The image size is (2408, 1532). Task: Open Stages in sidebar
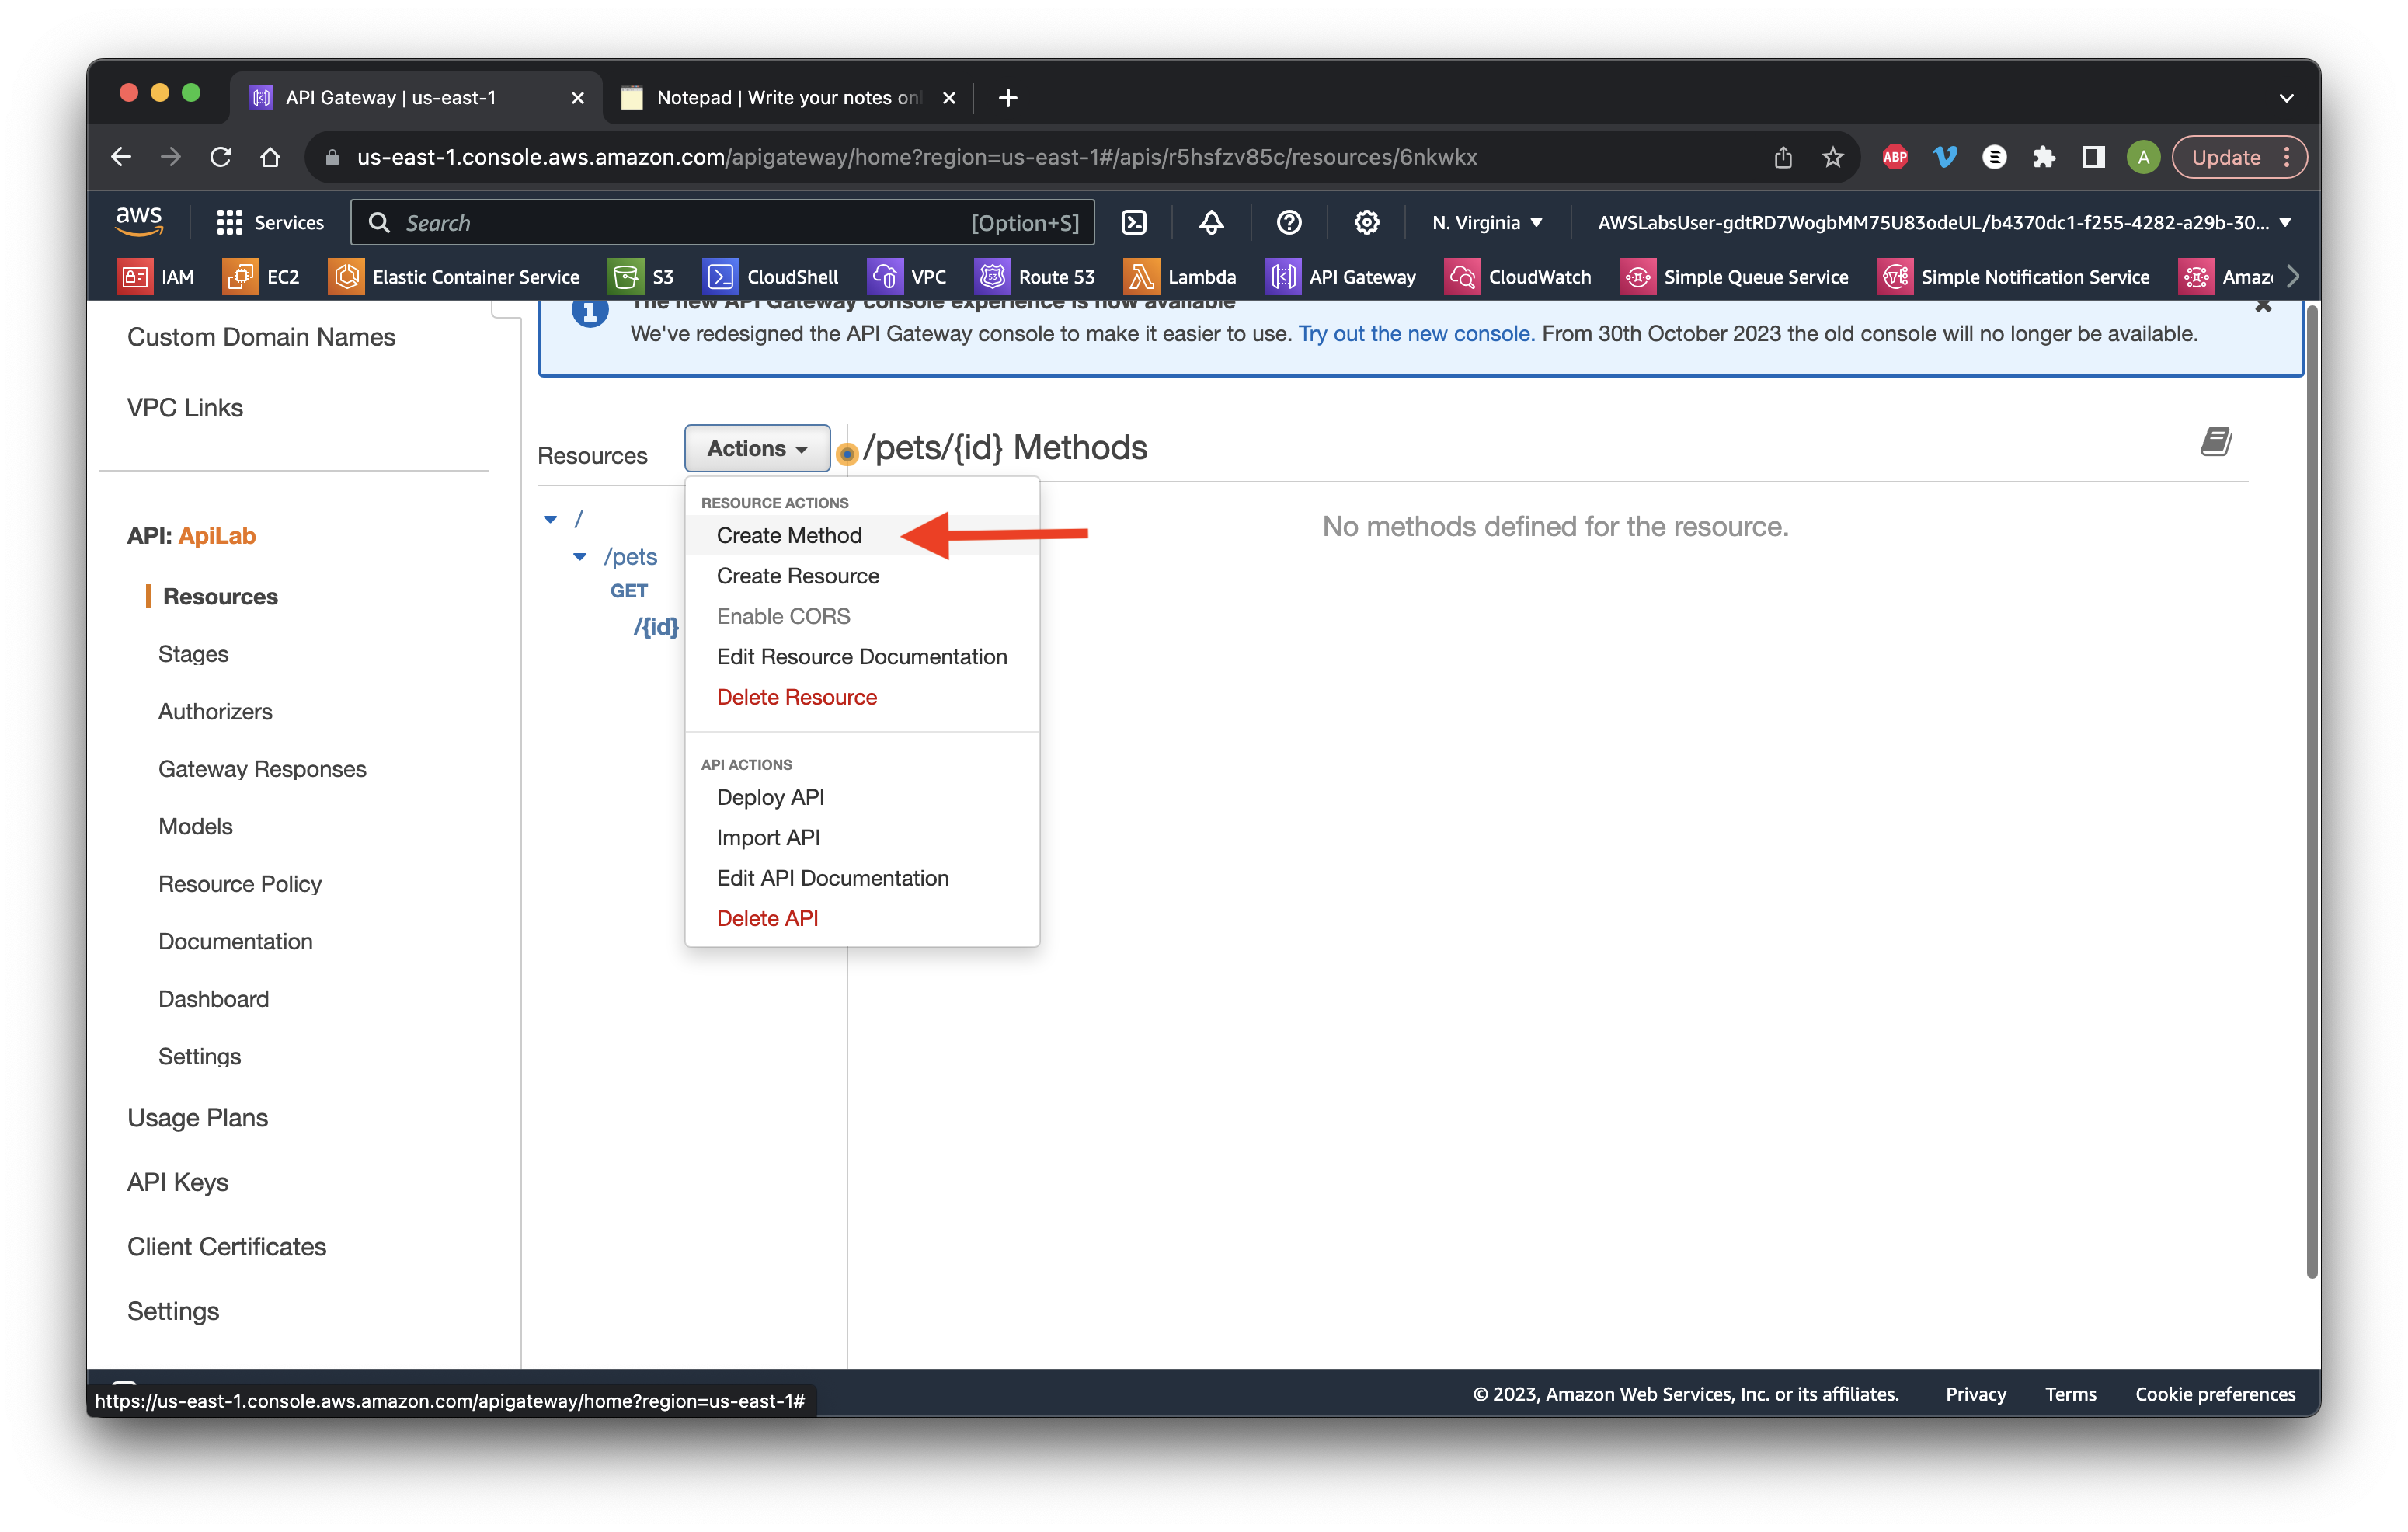(x=193, y=654)
